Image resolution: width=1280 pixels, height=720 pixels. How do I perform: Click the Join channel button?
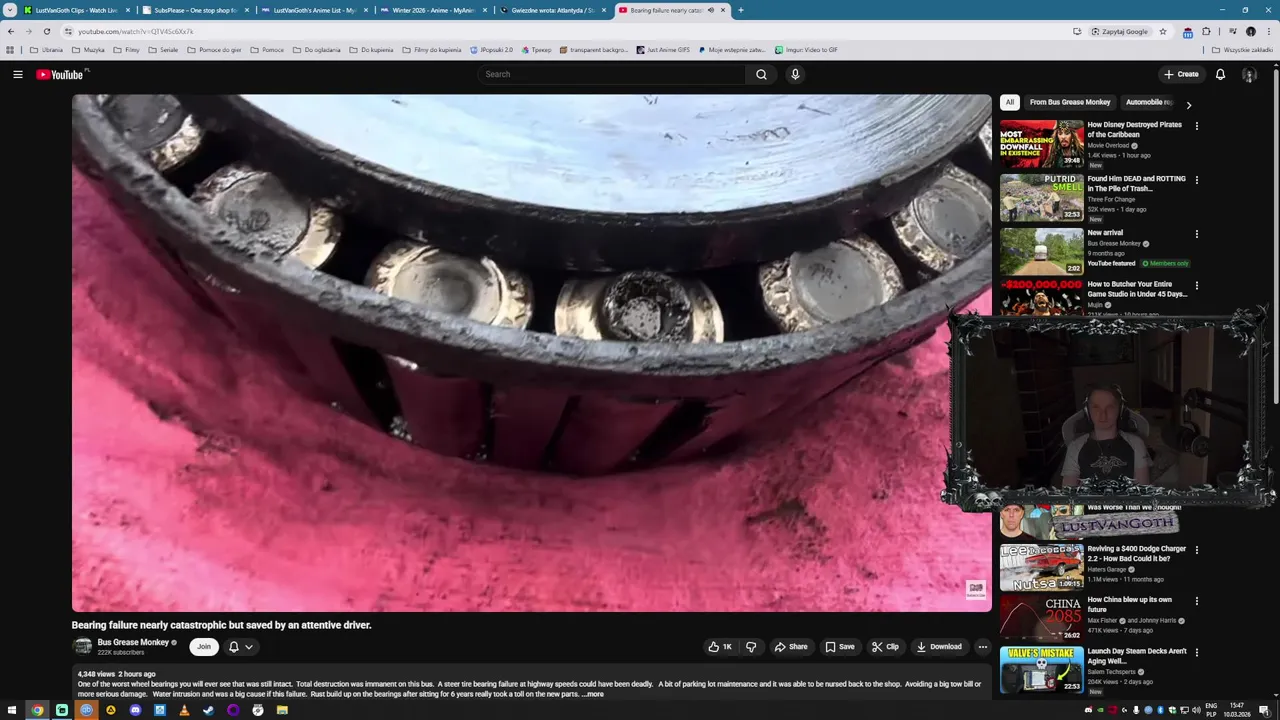[x=204, y=647]
